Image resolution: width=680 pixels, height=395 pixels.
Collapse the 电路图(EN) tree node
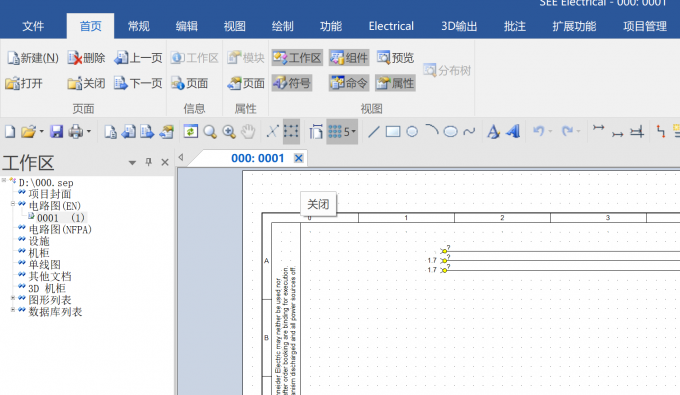pos(13,203)
